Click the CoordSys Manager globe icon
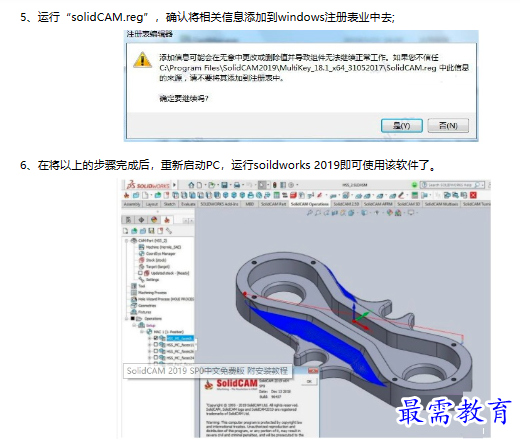Screen dimensions: 520x443 (141, 254)
